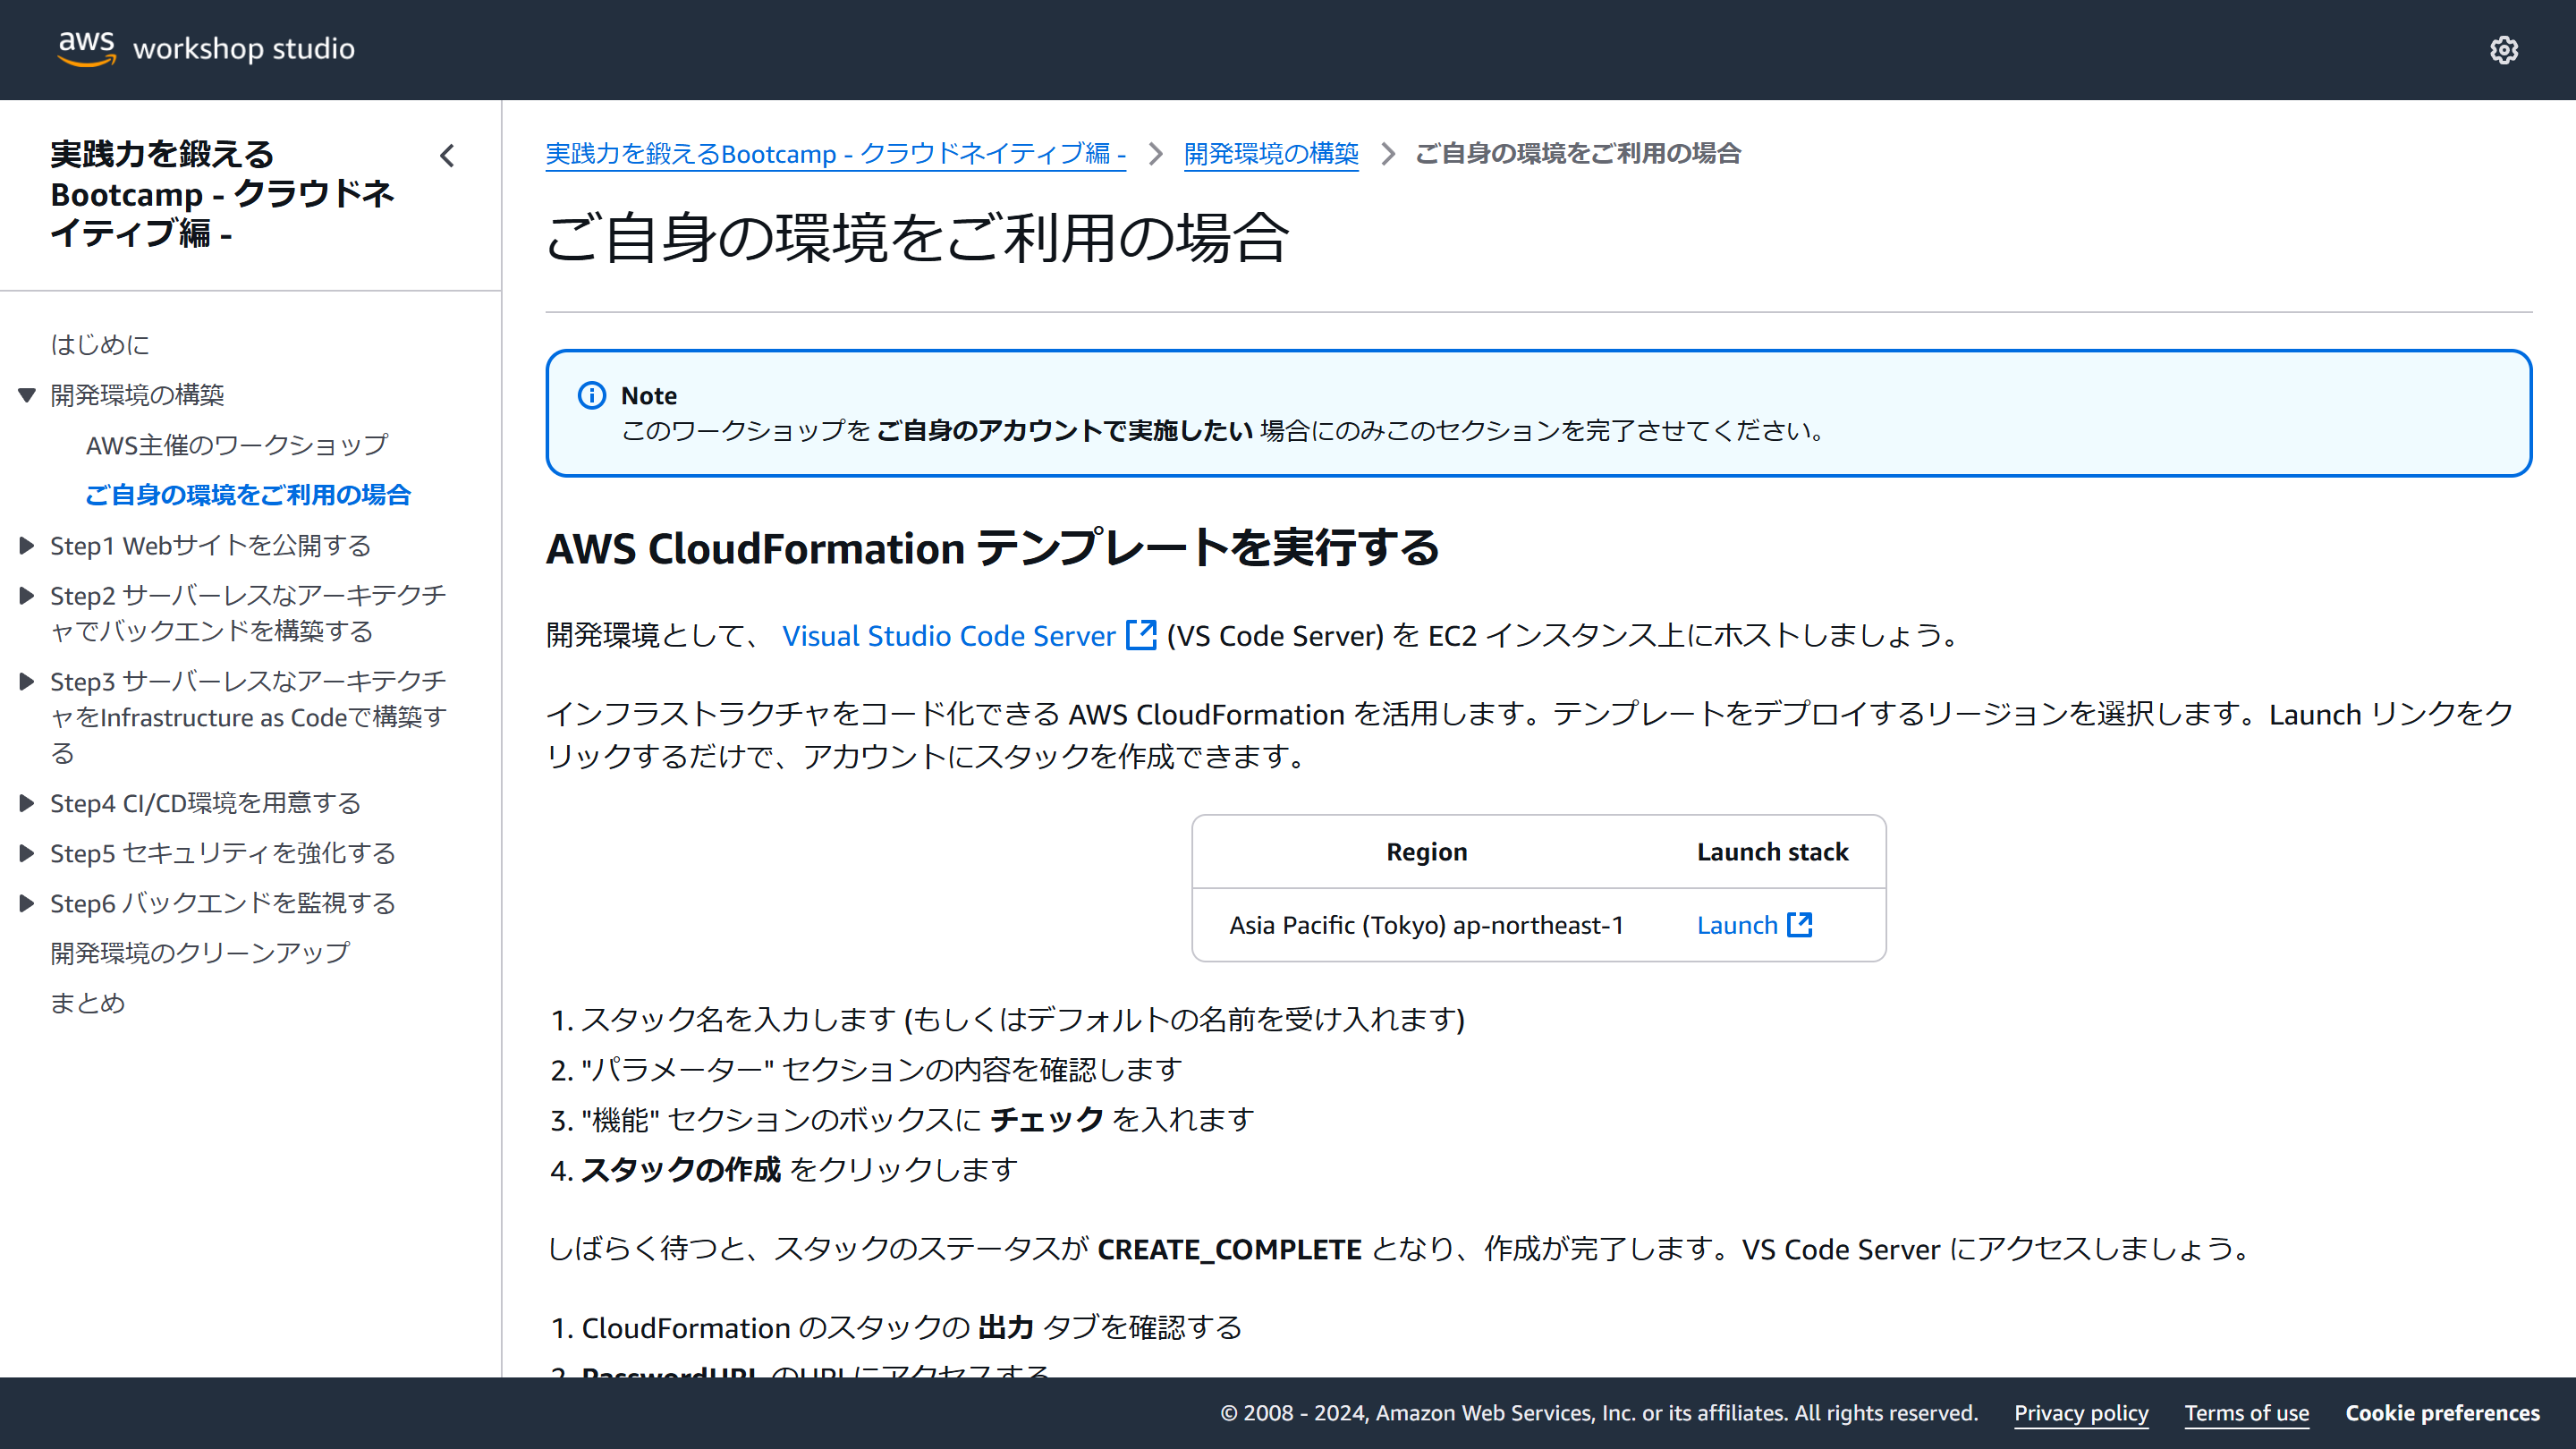Image resolution: width=2576 pixels, height=1449 pixels.
Task: Click the AWS logo in header
Action: tap(86, 48)
